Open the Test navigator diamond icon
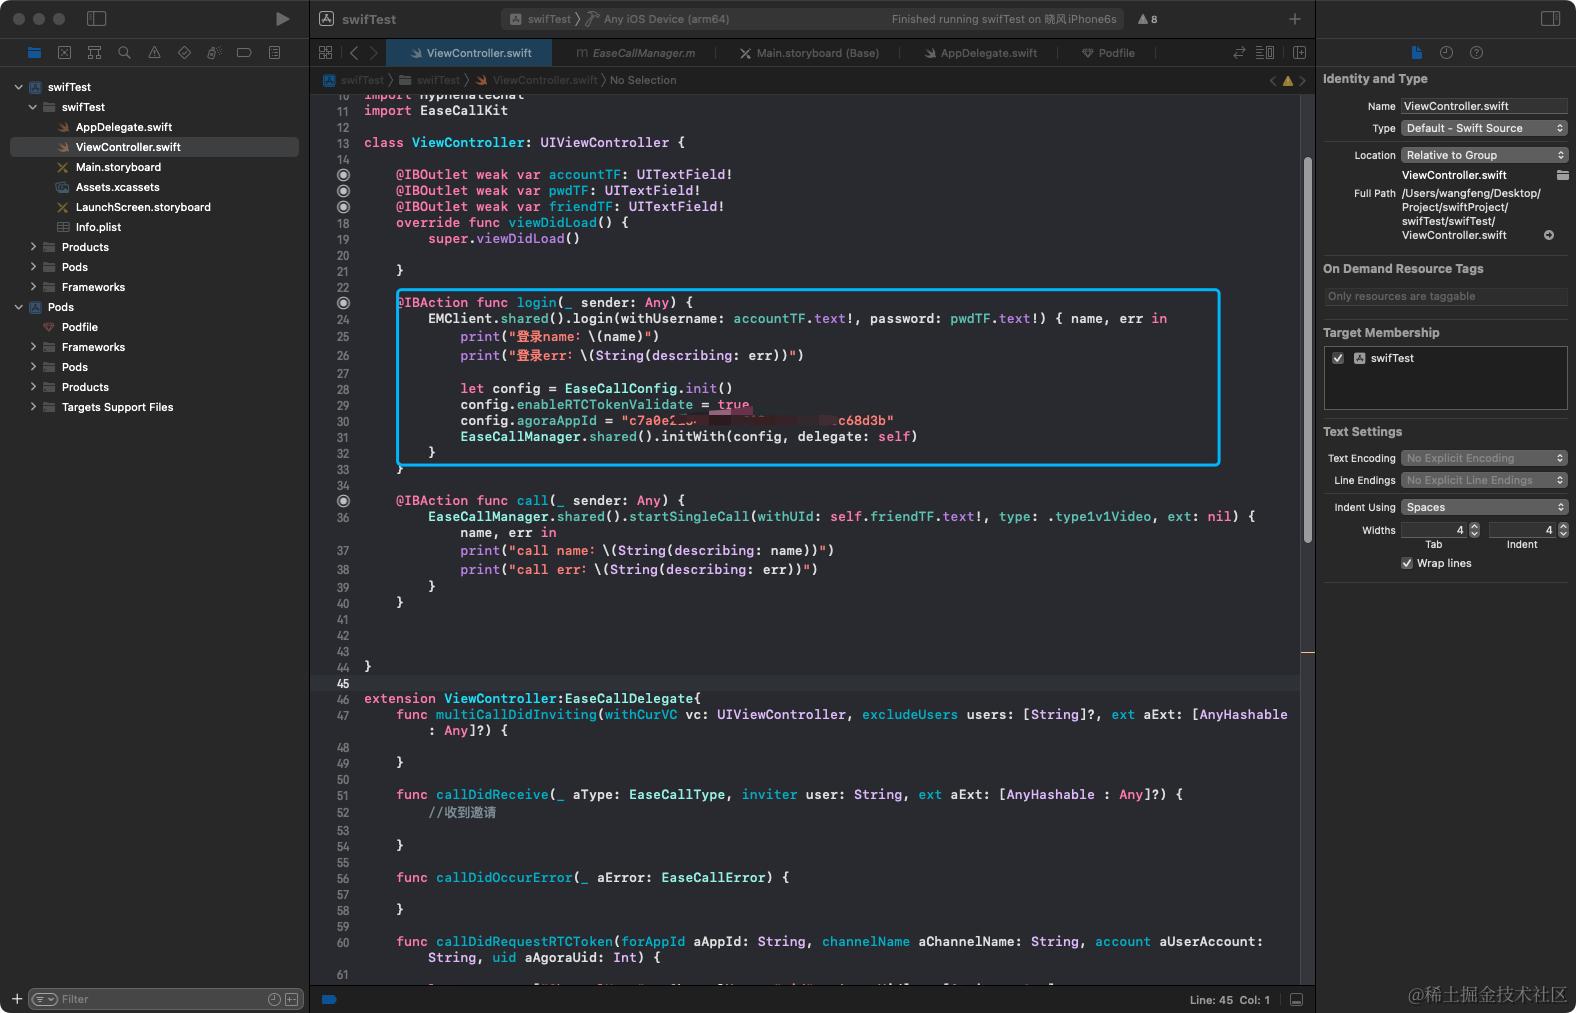Viewport: 1576px width, 1013px height. tap(184, 53)
